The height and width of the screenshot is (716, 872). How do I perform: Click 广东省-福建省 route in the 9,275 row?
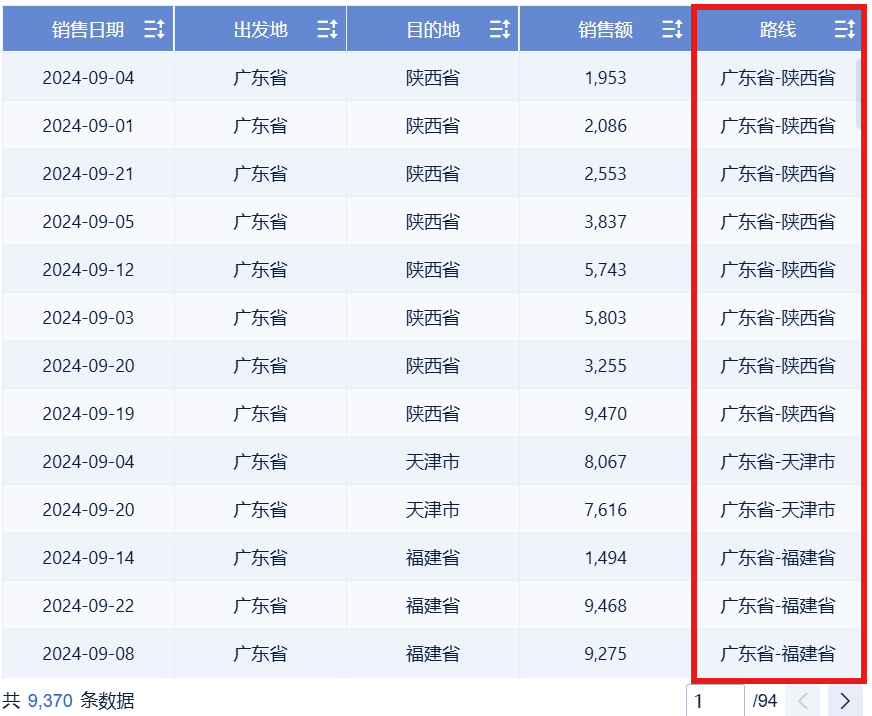click(777, 654)
